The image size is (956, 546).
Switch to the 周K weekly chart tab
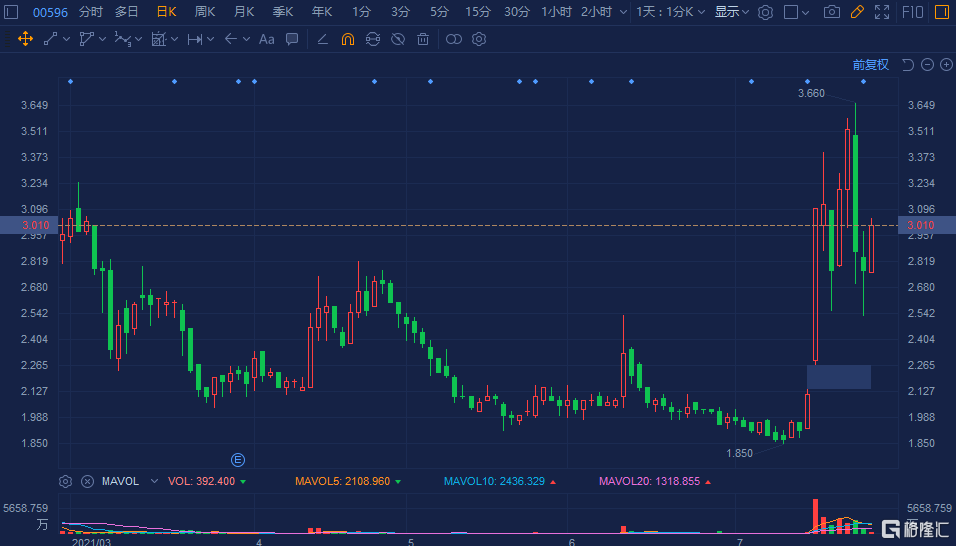205,12
